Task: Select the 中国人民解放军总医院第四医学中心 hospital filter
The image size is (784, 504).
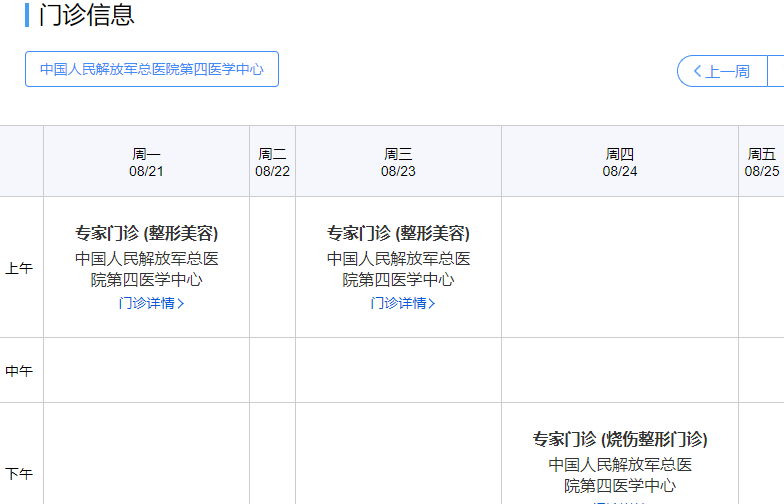Action: point(152,69)
